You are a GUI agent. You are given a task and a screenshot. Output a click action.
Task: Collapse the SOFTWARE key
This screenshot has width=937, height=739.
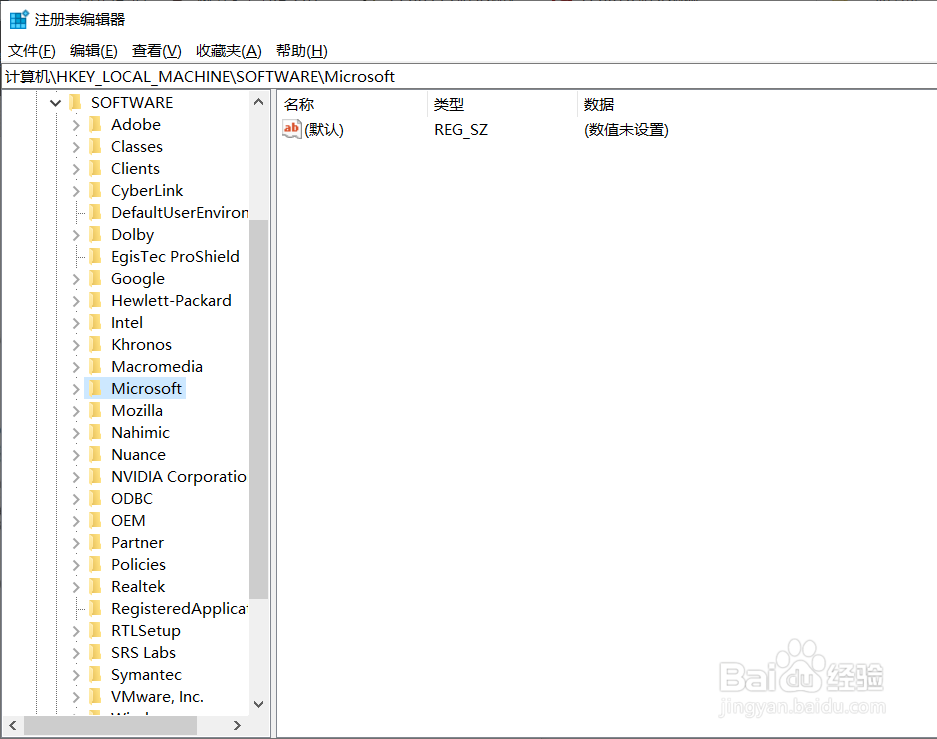[x=56, y=103]
